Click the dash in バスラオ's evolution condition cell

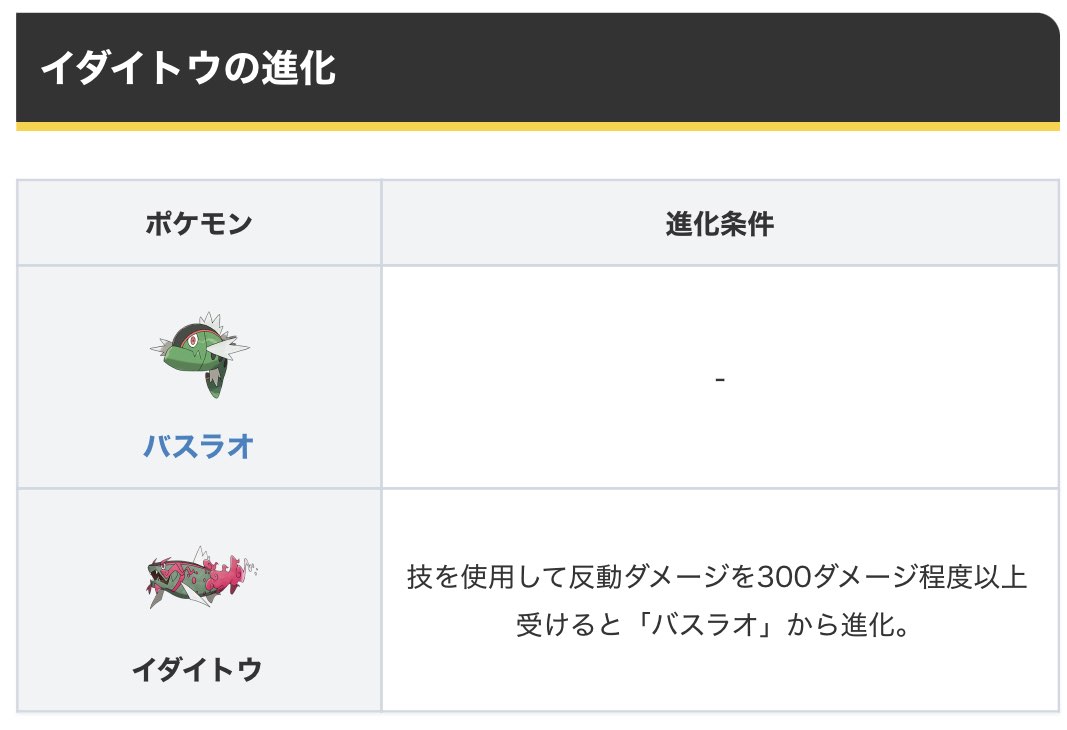720,378
